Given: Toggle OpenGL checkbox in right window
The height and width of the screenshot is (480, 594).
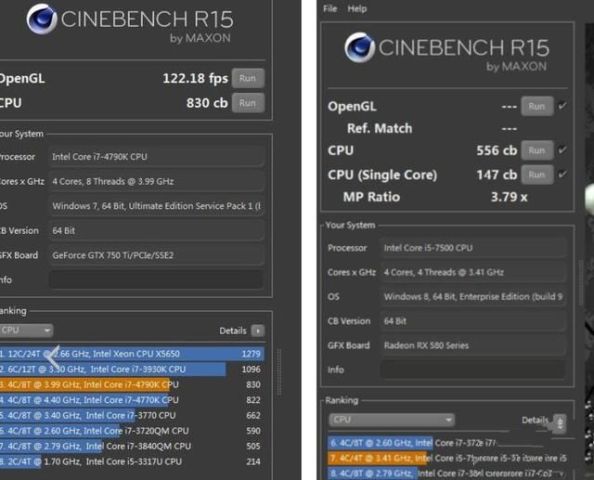Looking at the screenshot, I should coord(563,106).
